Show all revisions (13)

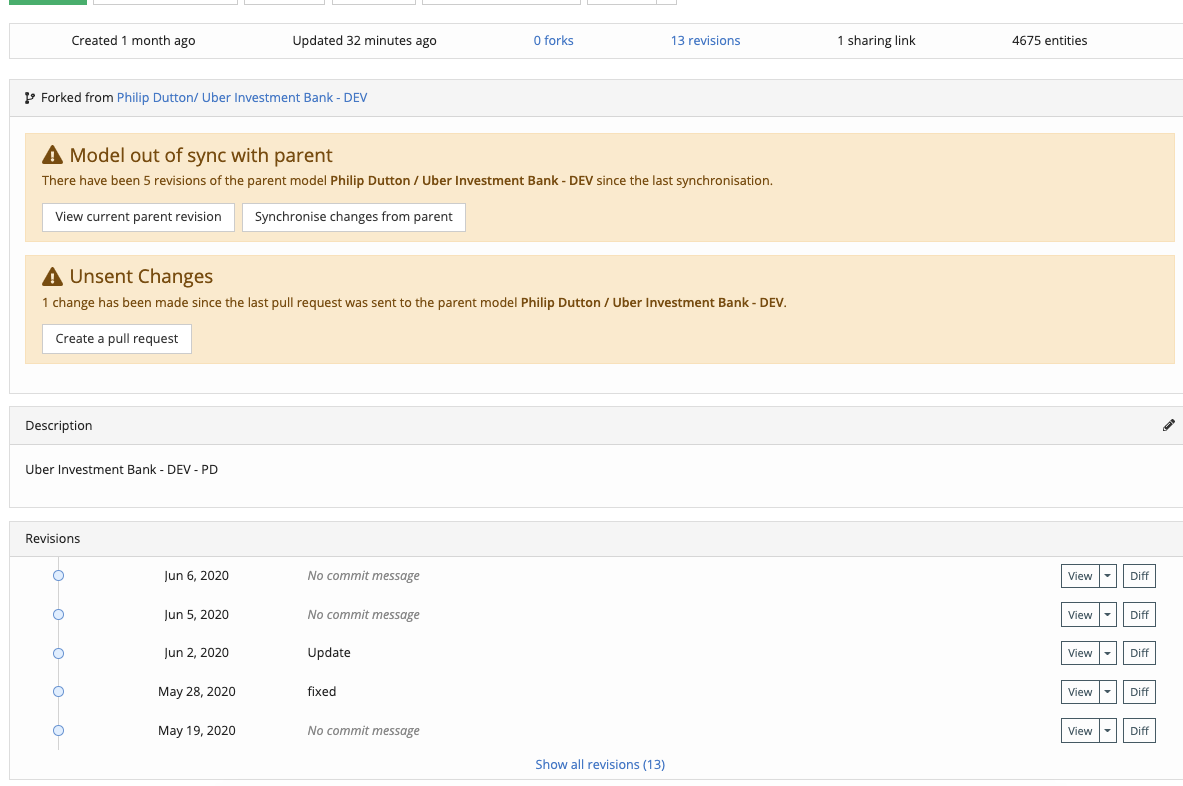(600, 764)
